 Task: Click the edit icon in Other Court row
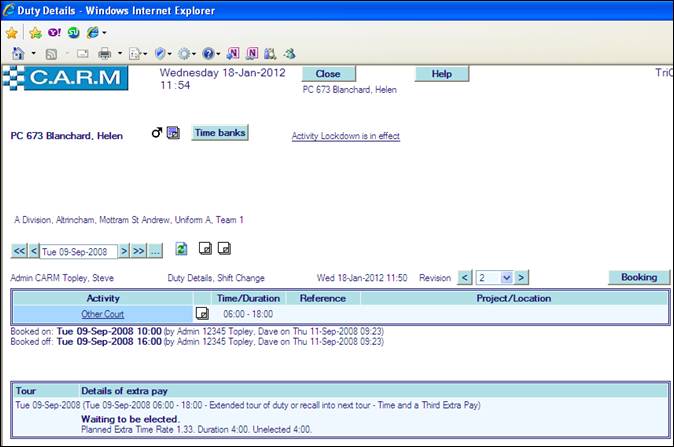201,314
